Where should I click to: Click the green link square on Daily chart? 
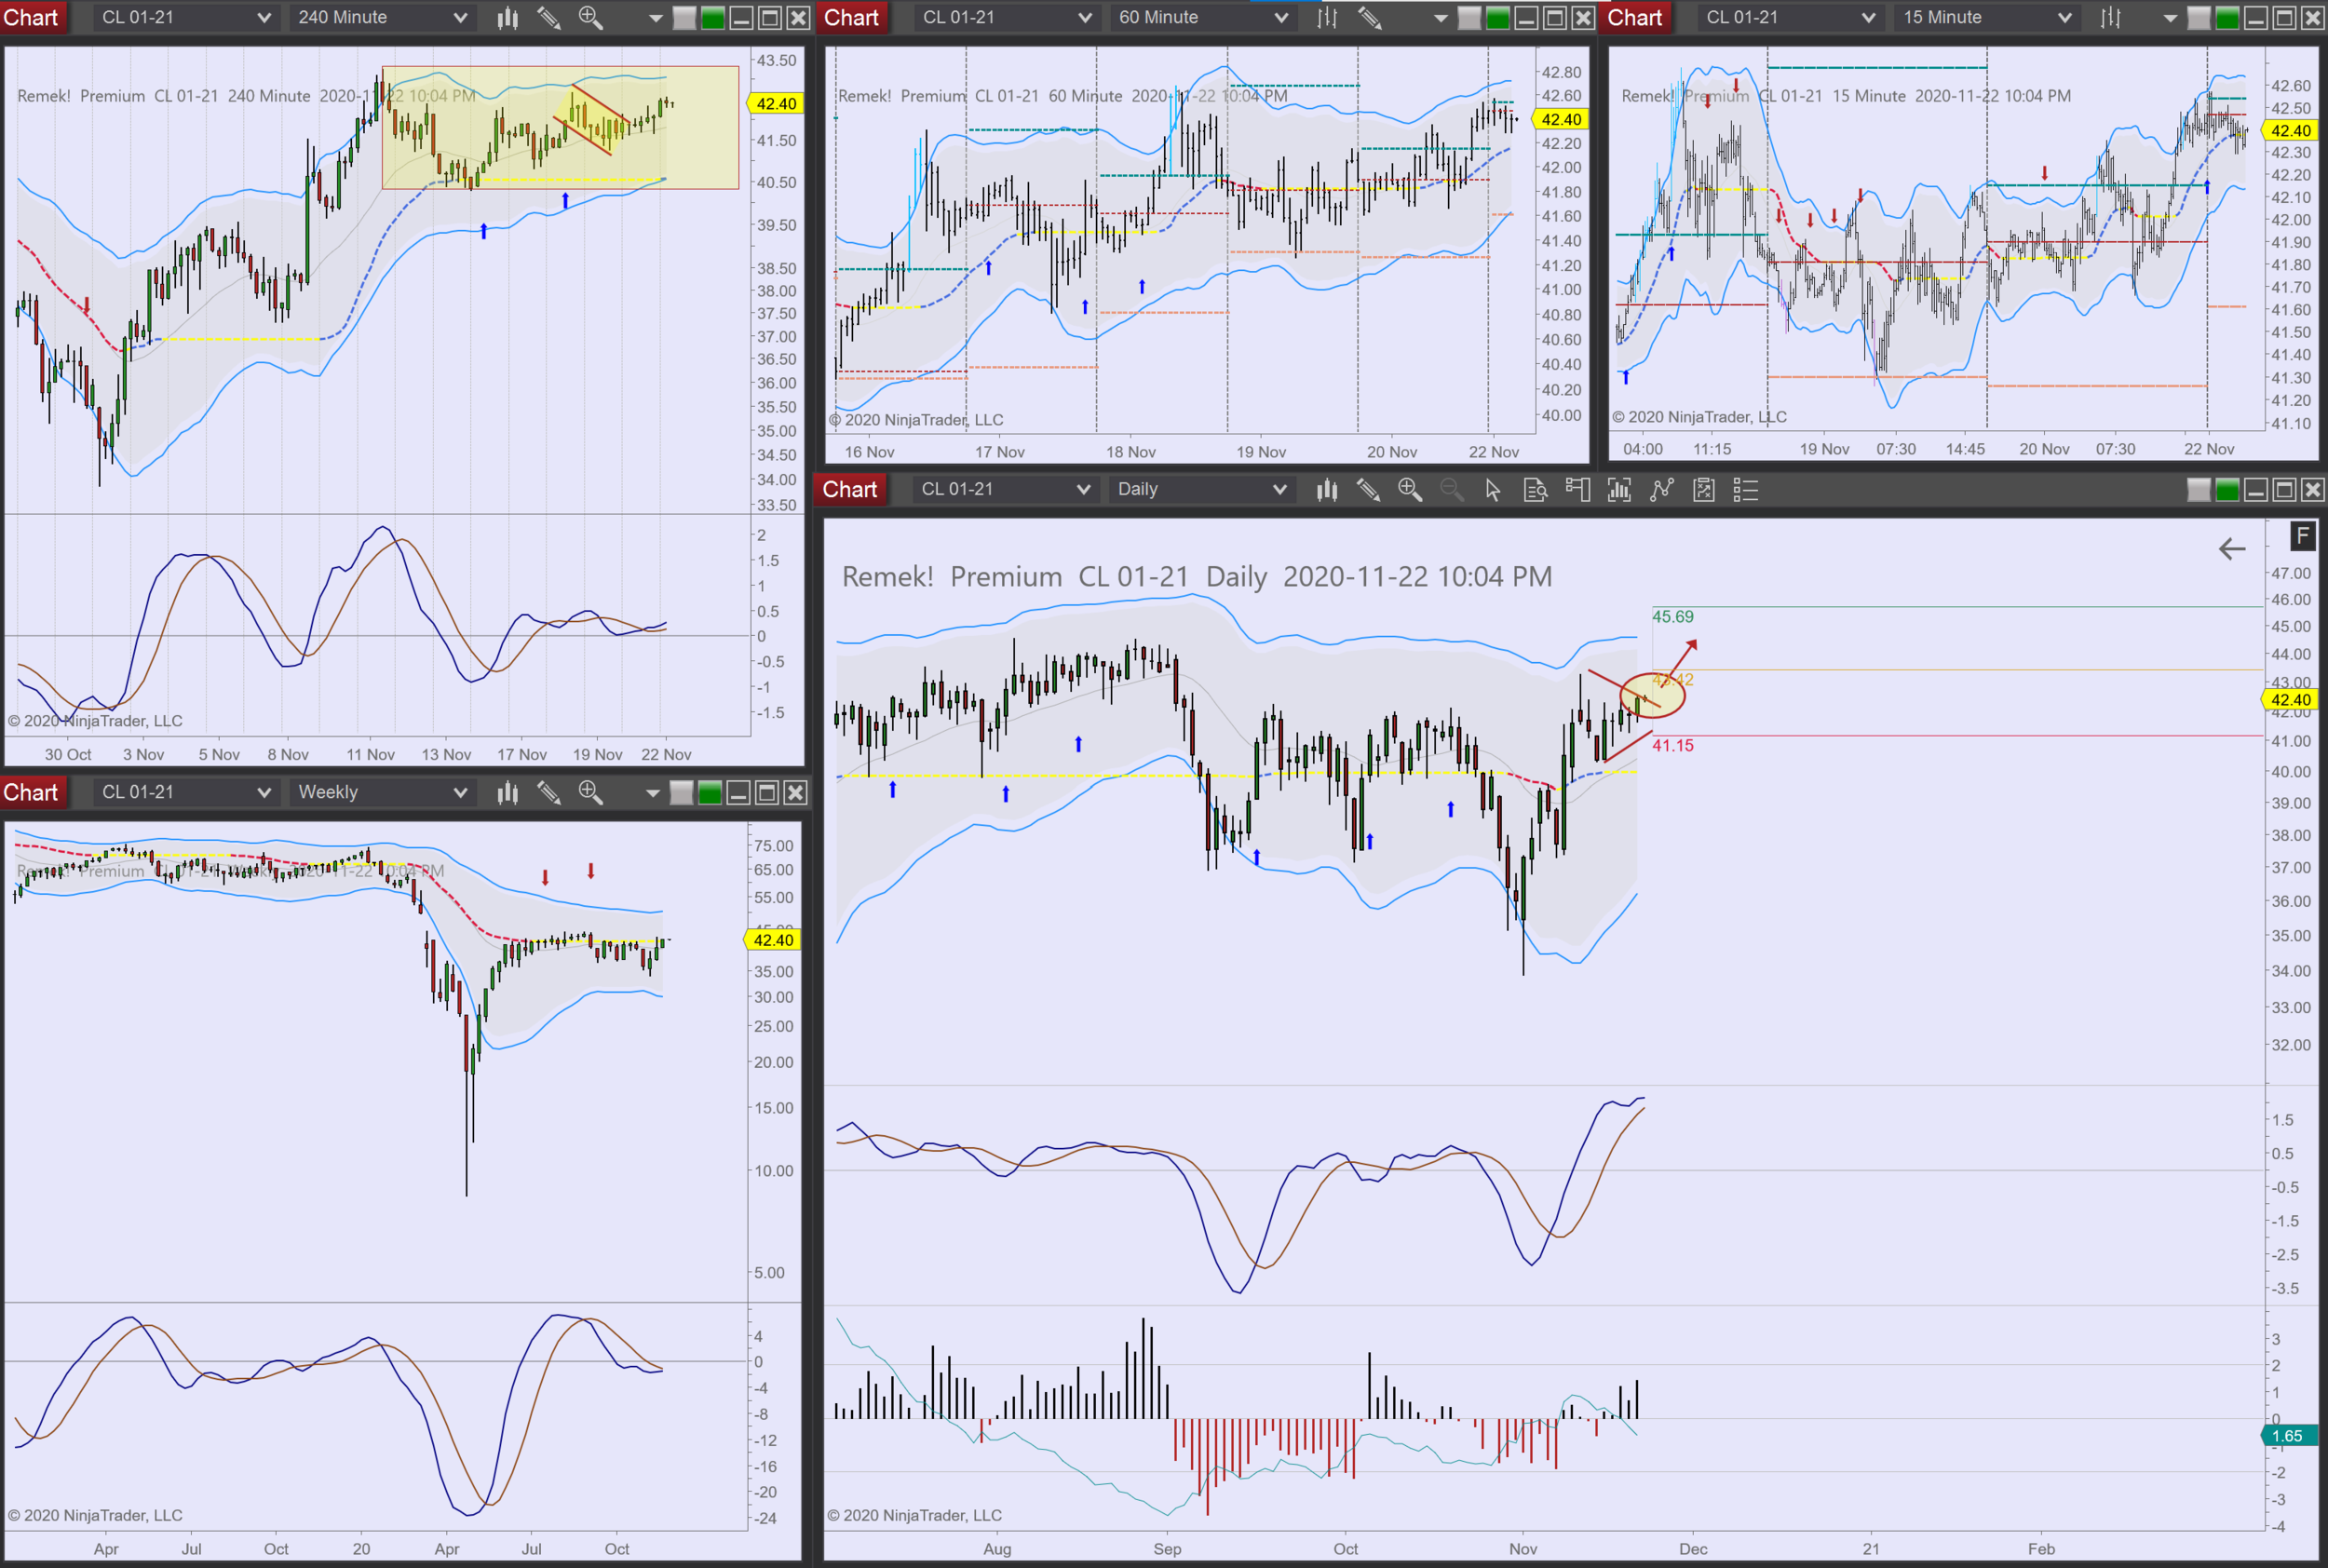click(x=2227, y=489)
